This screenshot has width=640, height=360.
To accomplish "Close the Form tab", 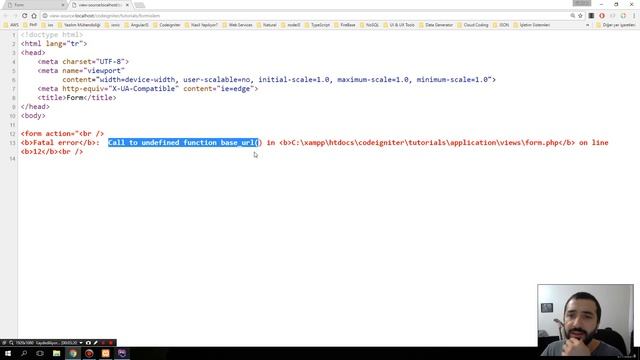I will click(63, 5).
